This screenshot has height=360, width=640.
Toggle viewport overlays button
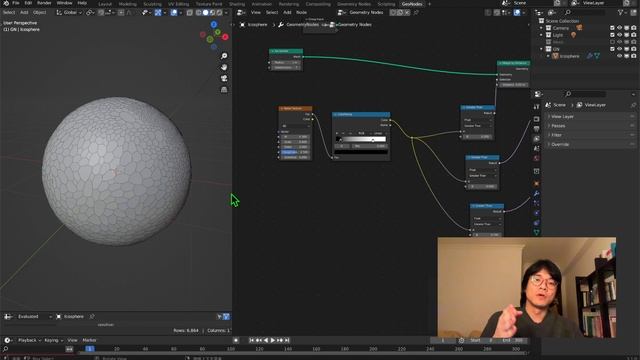(174, 13)
